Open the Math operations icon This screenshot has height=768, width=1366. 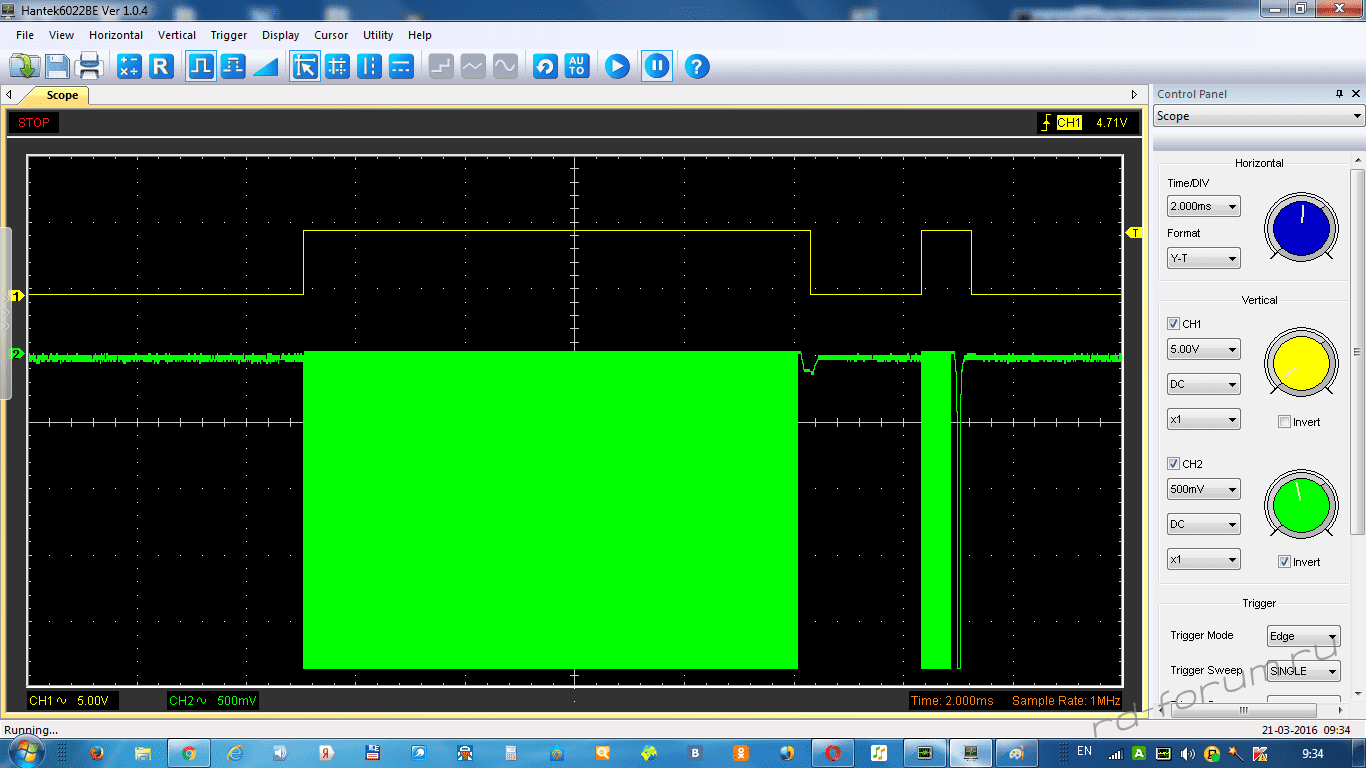(x=129, y=67)
